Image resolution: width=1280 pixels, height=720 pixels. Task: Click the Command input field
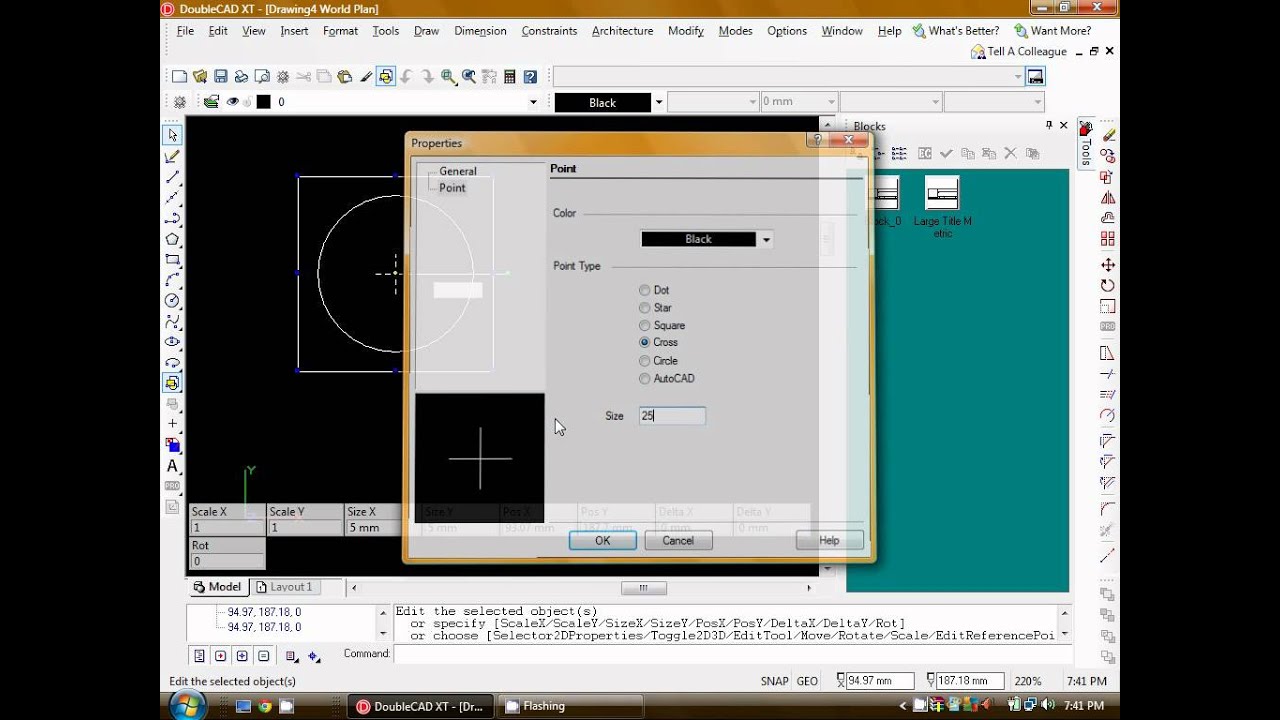pos(733,654)
